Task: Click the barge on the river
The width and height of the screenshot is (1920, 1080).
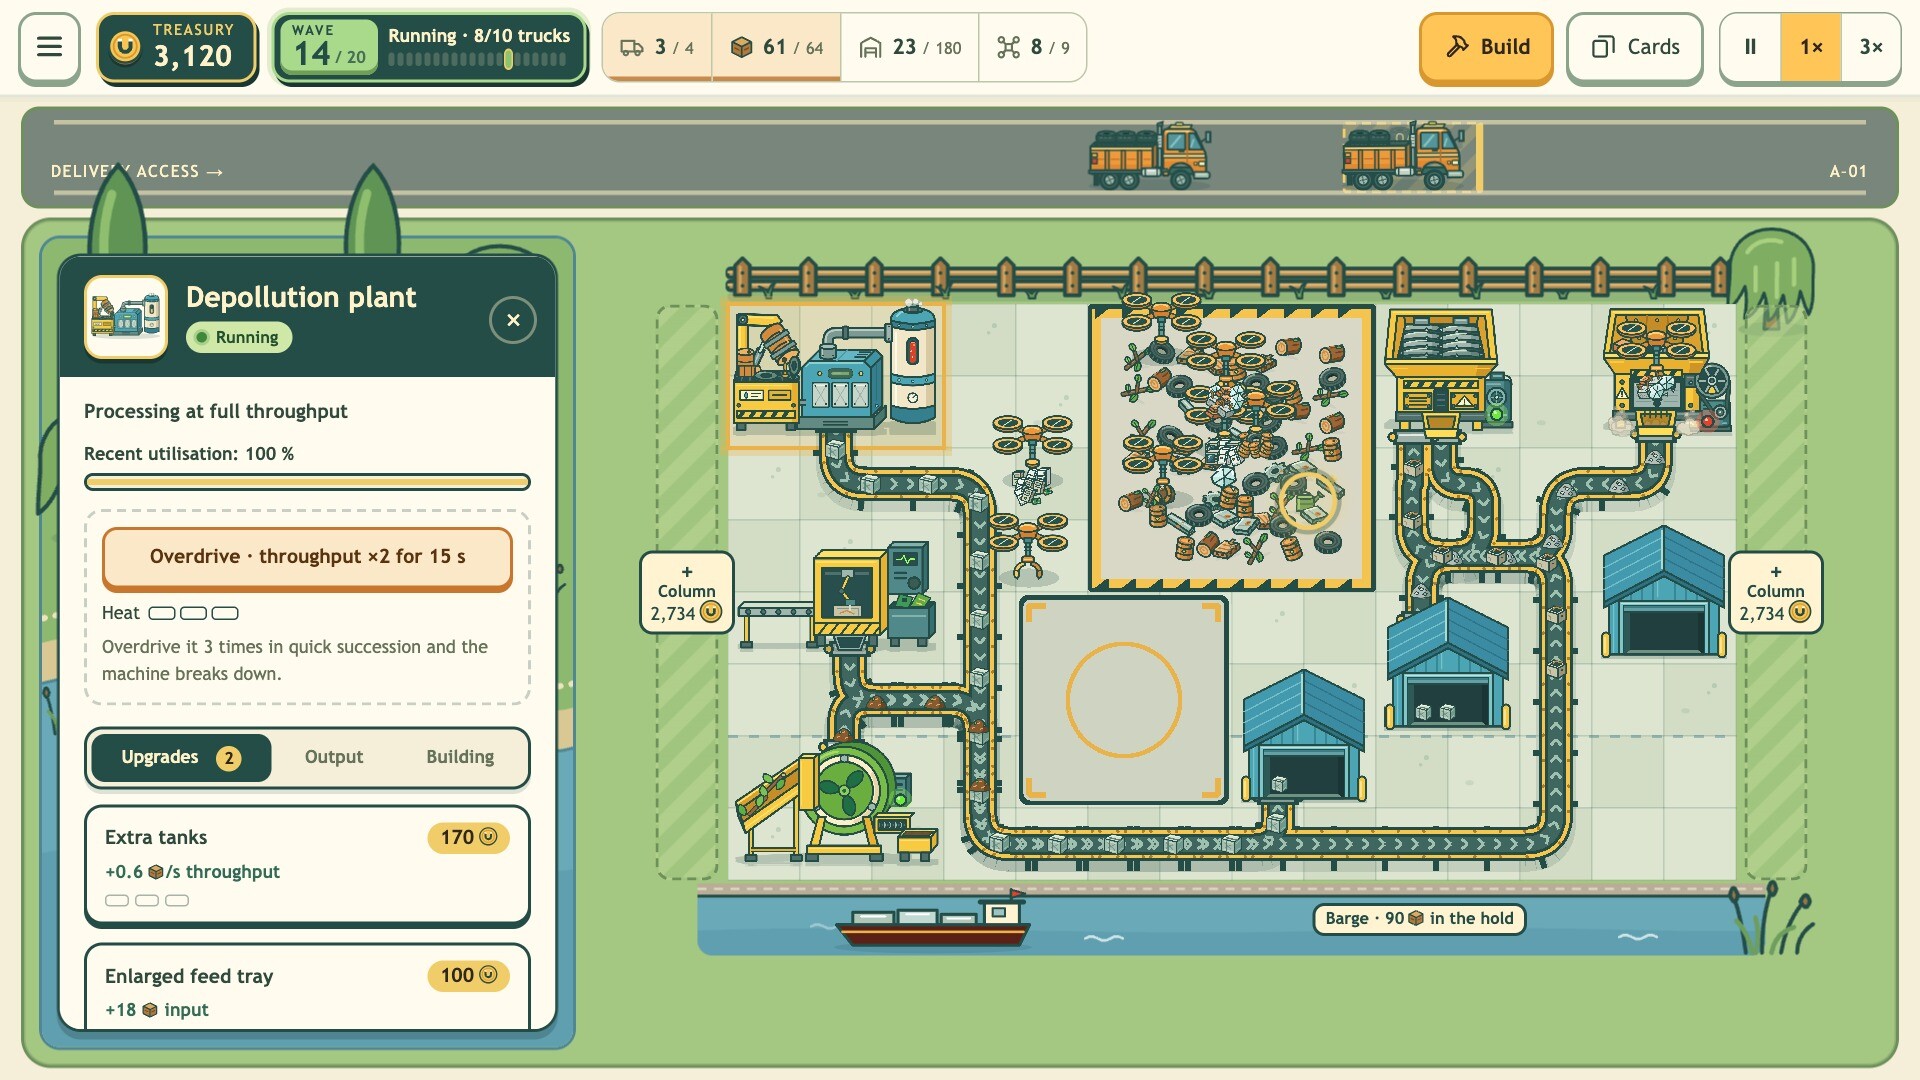Action: point(932,920)
